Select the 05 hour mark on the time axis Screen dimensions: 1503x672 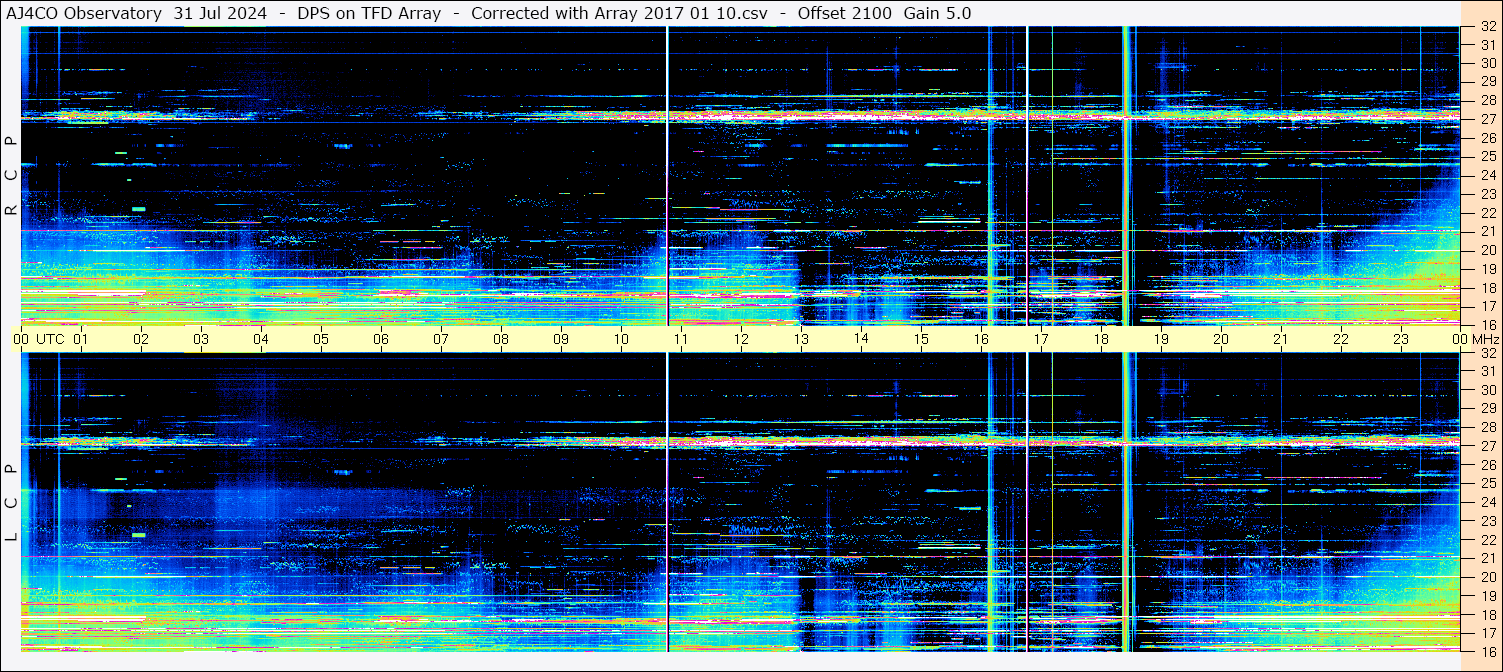coord(321,339)
